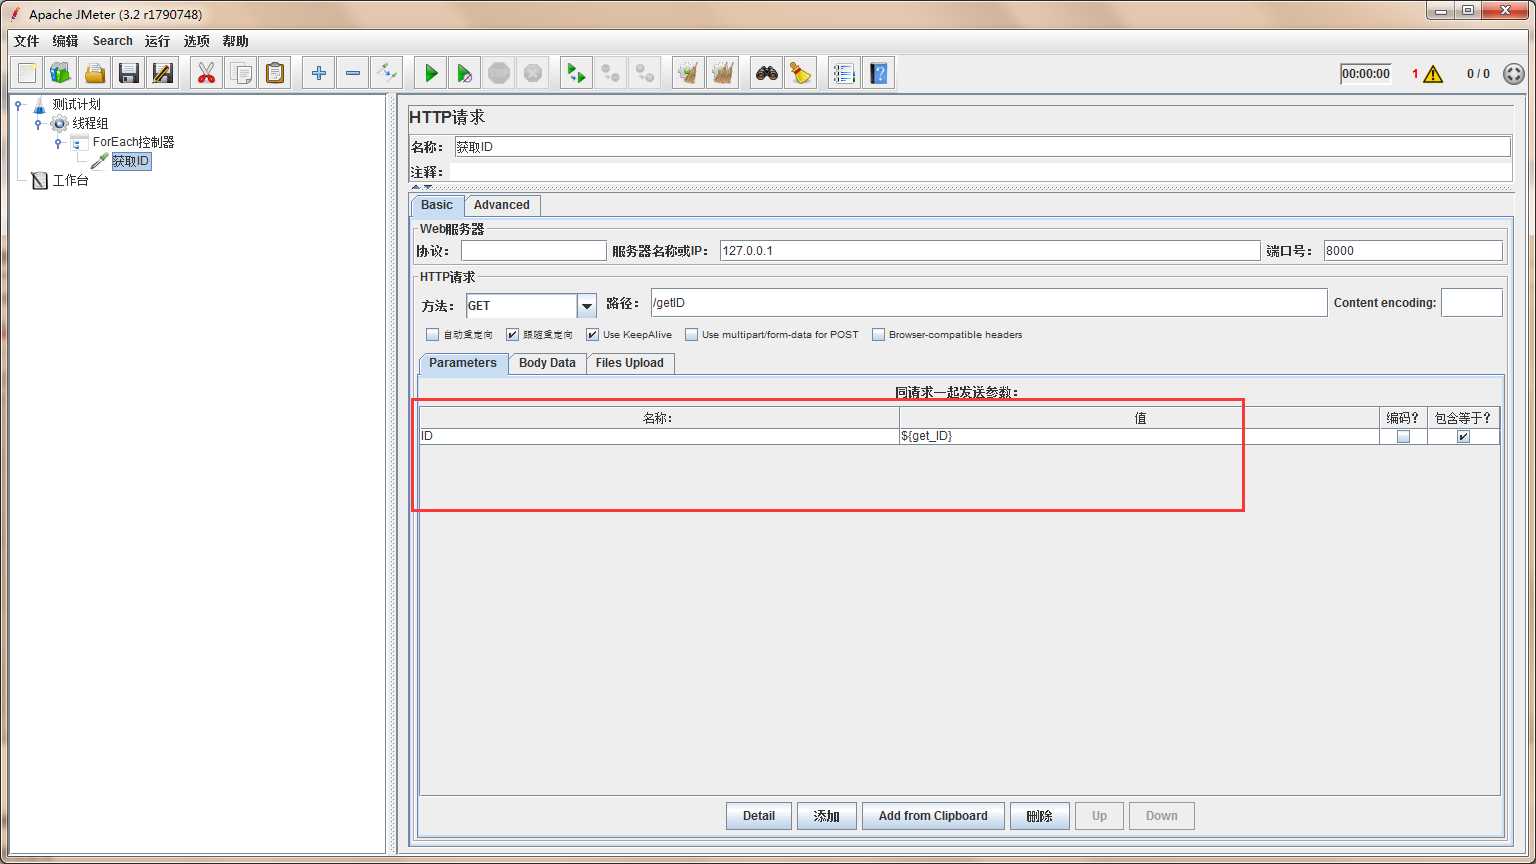Screen dimensions: 1536x864
Task: Select the Parameters tab
Action: [x=463, y=363]
